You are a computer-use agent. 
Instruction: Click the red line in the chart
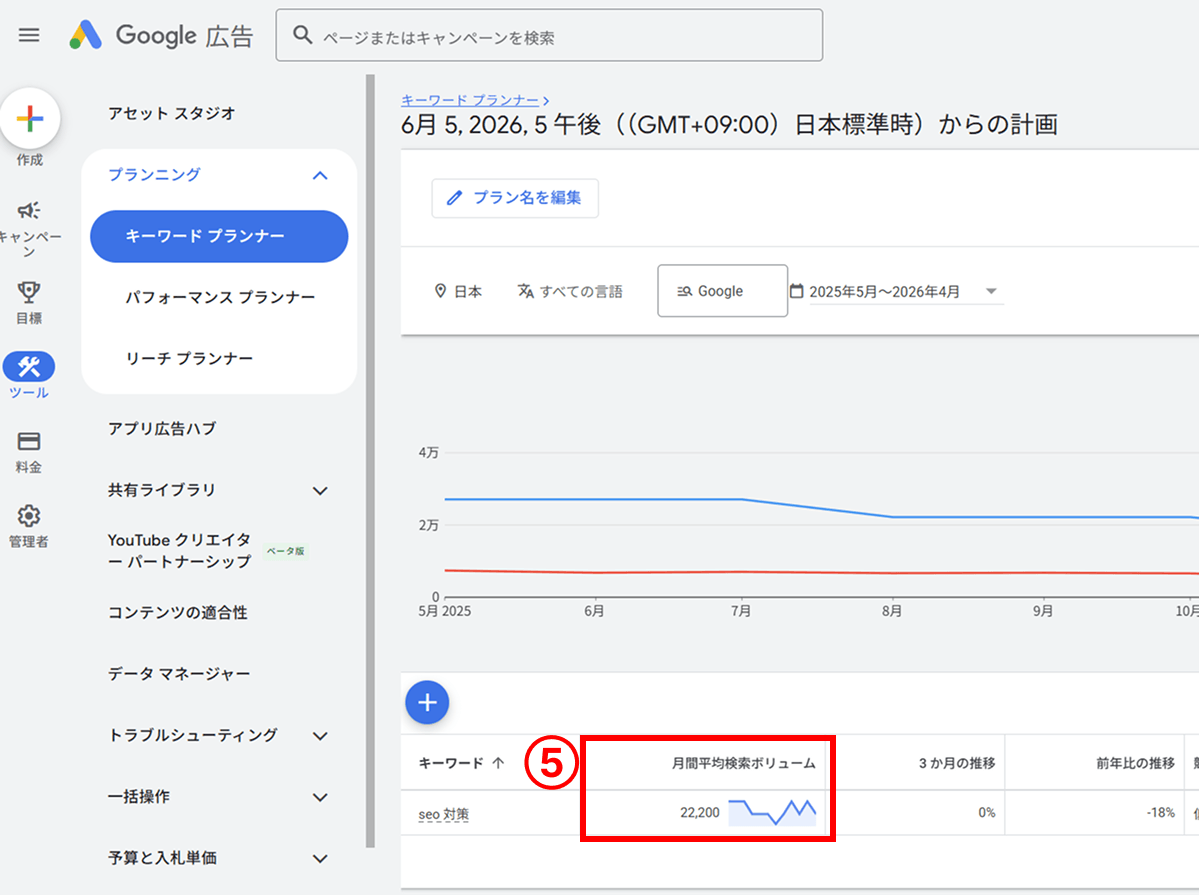(x=821, y=571)
